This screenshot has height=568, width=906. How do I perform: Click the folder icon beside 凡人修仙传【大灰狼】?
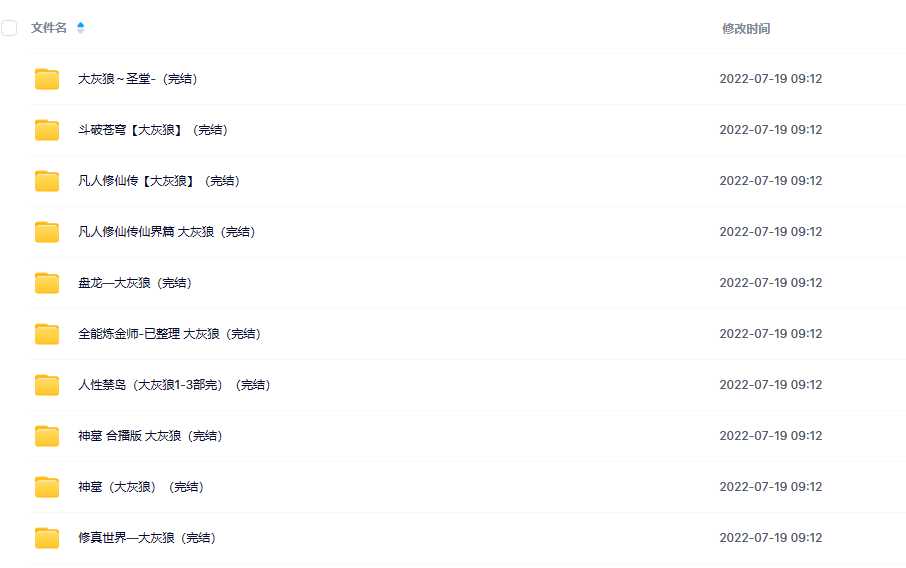click(47, 181)
